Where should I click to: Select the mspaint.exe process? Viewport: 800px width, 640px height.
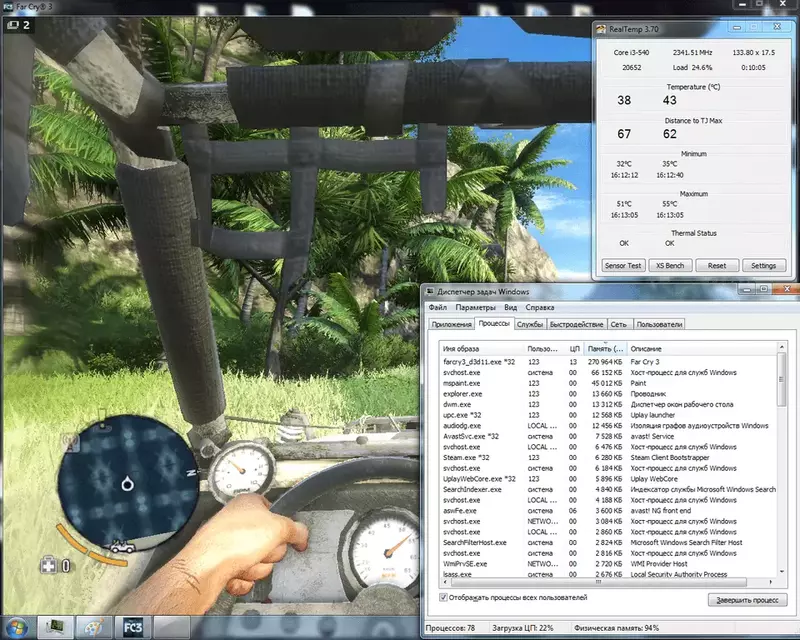pyautogui.click(x=608, y=383)
